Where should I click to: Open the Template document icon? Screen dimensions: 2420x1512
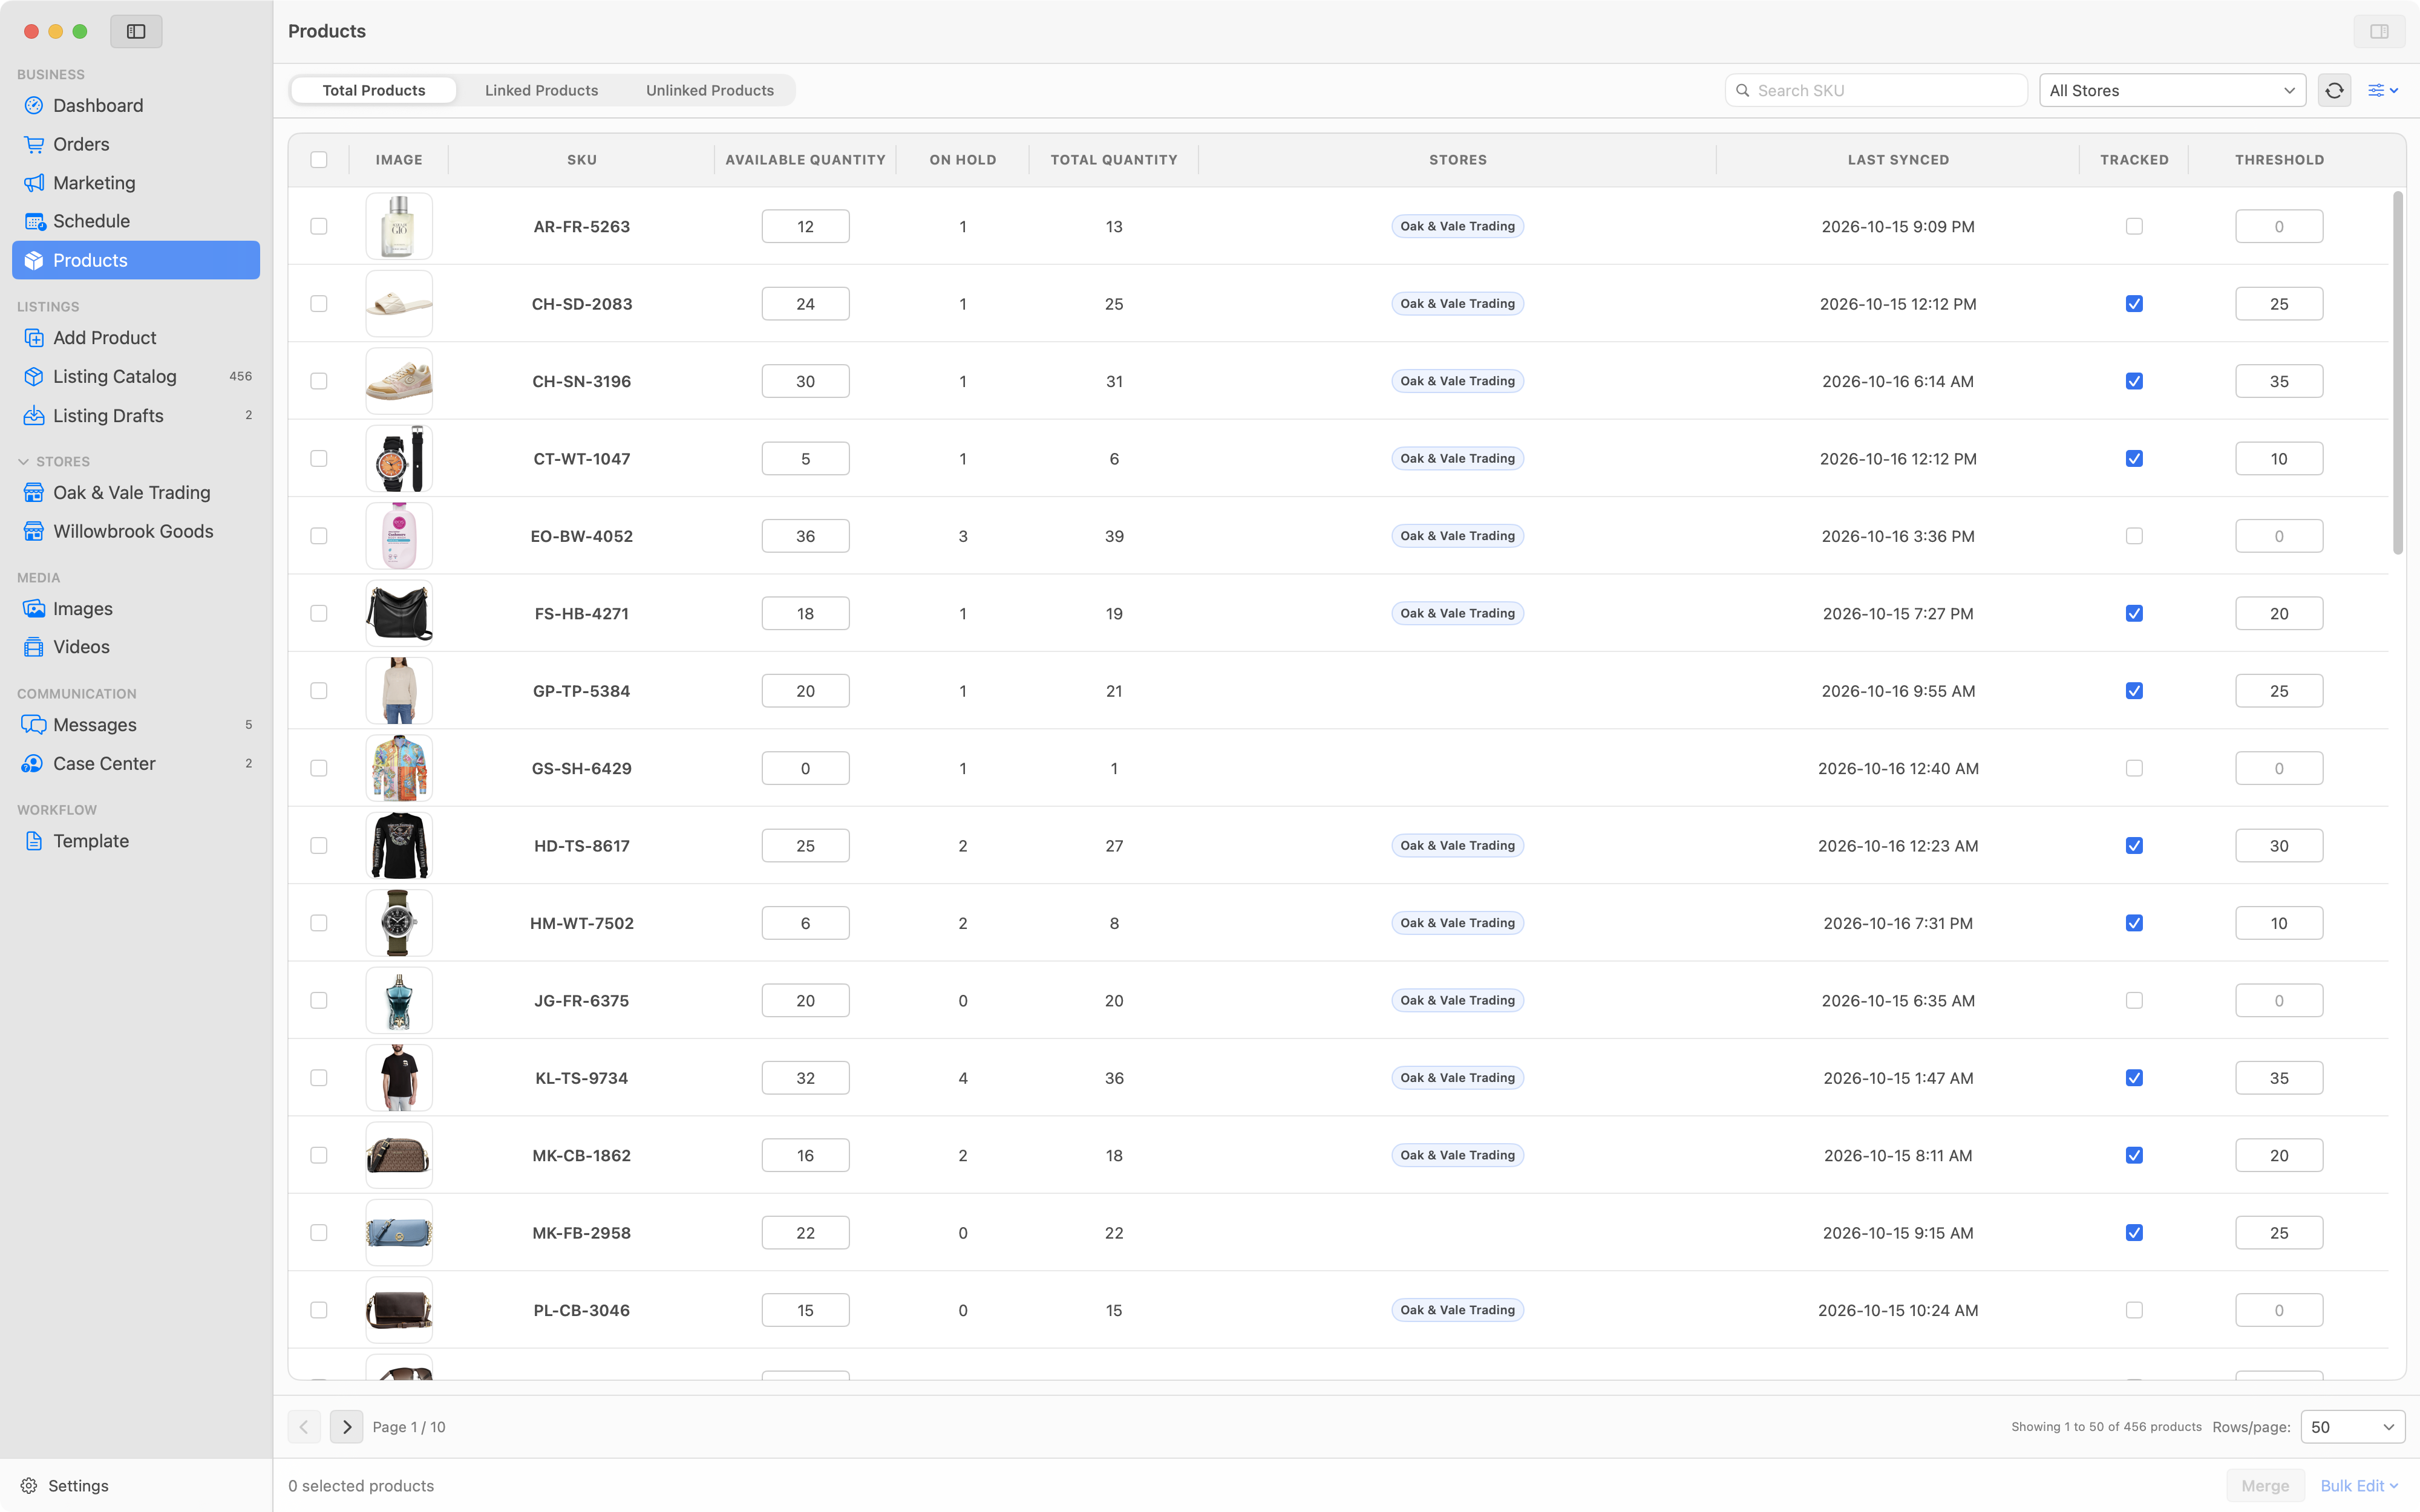point(34,841)
